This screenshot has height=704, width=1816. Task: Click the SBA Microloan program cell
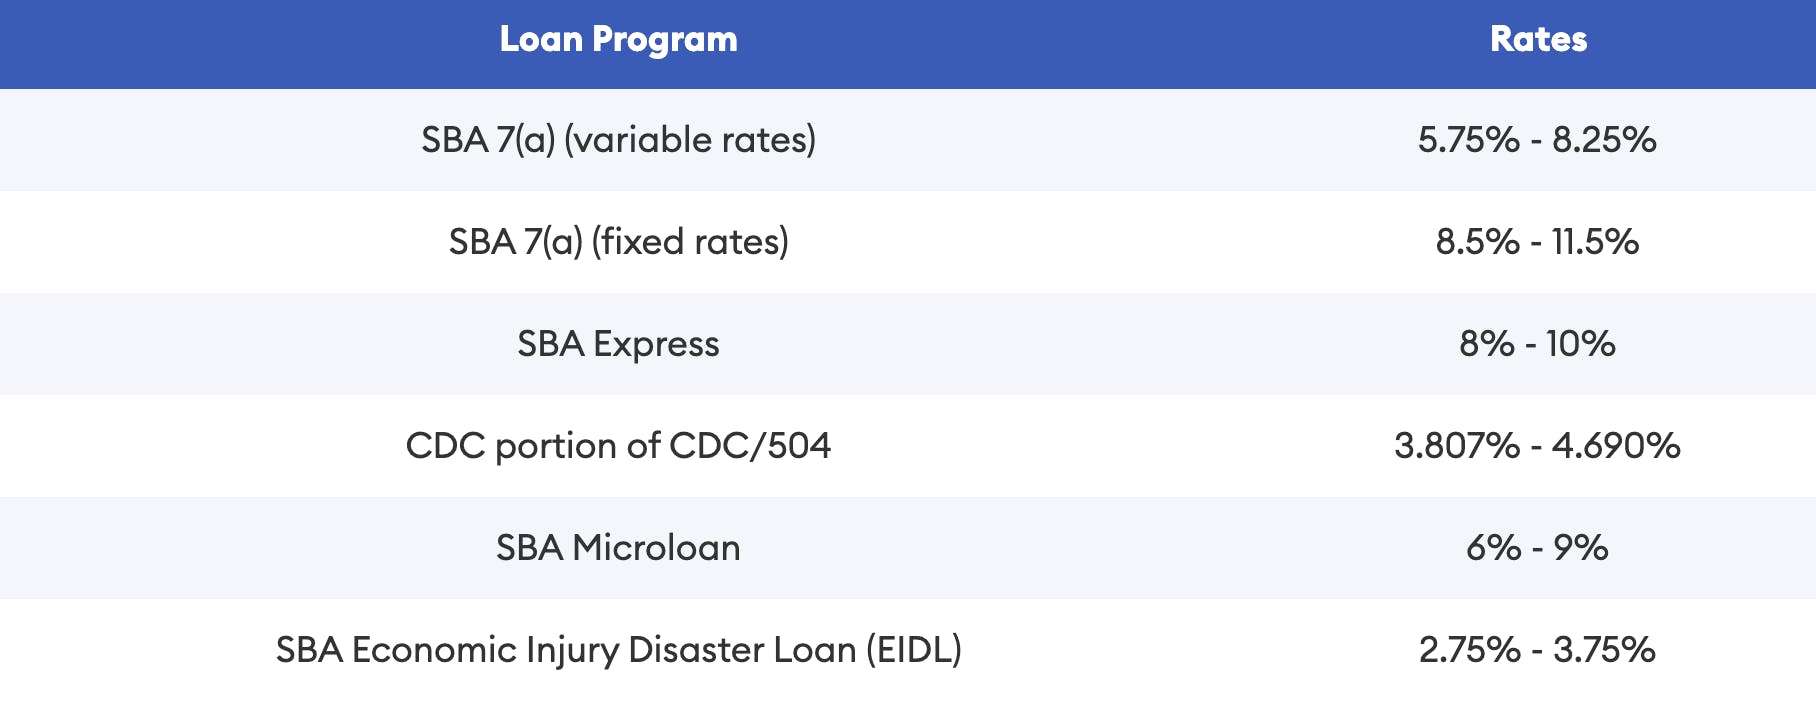(x=618, y=548)
